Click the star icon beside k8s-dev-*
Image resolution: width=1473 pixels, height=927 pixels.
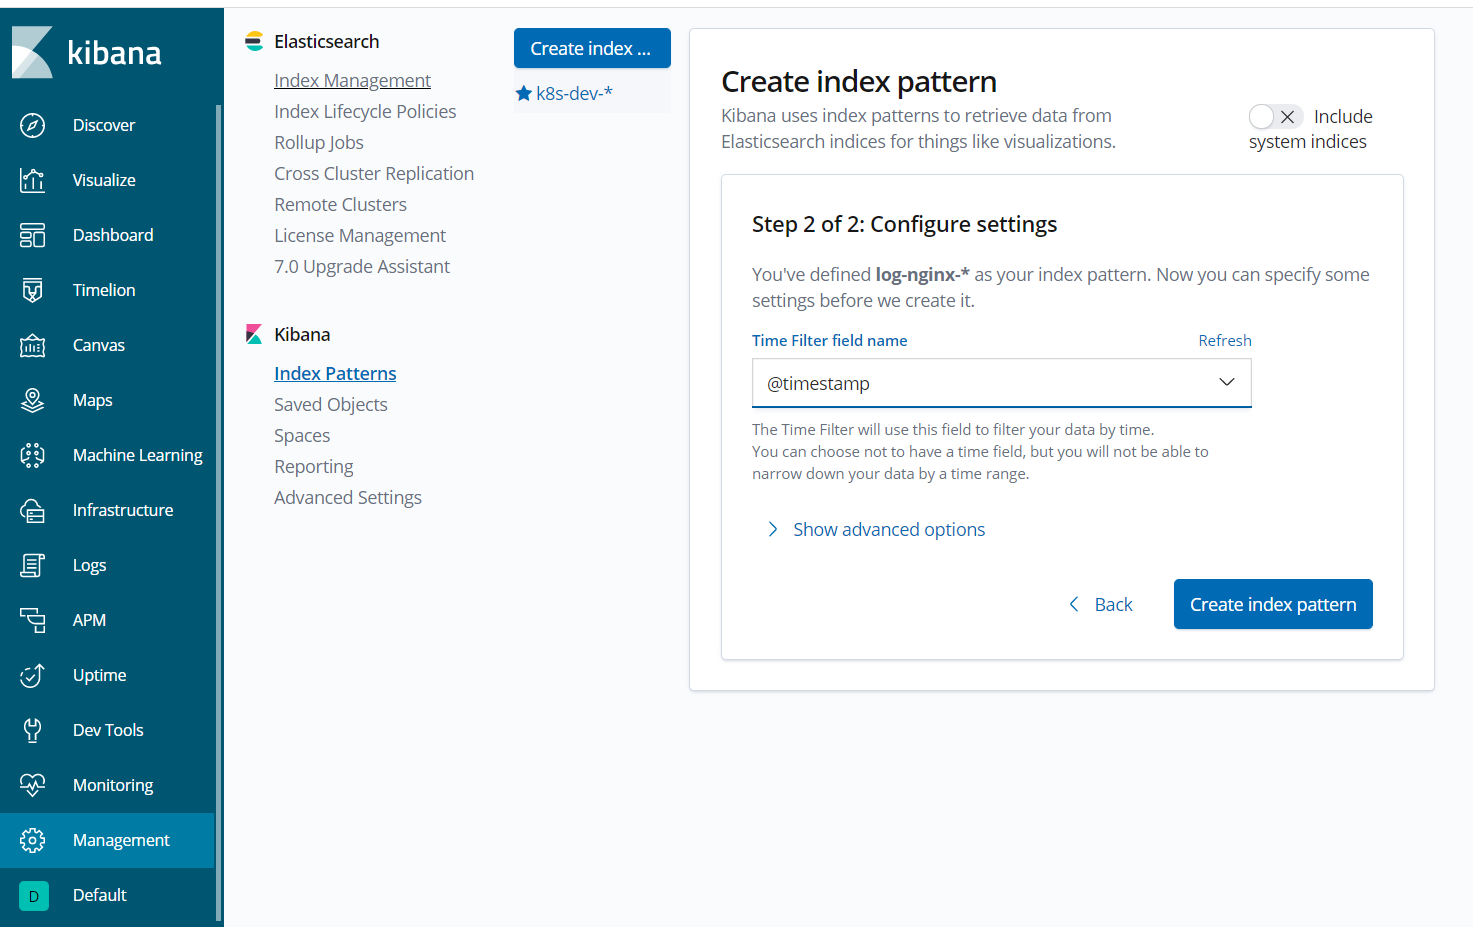(x=523, y=93)
